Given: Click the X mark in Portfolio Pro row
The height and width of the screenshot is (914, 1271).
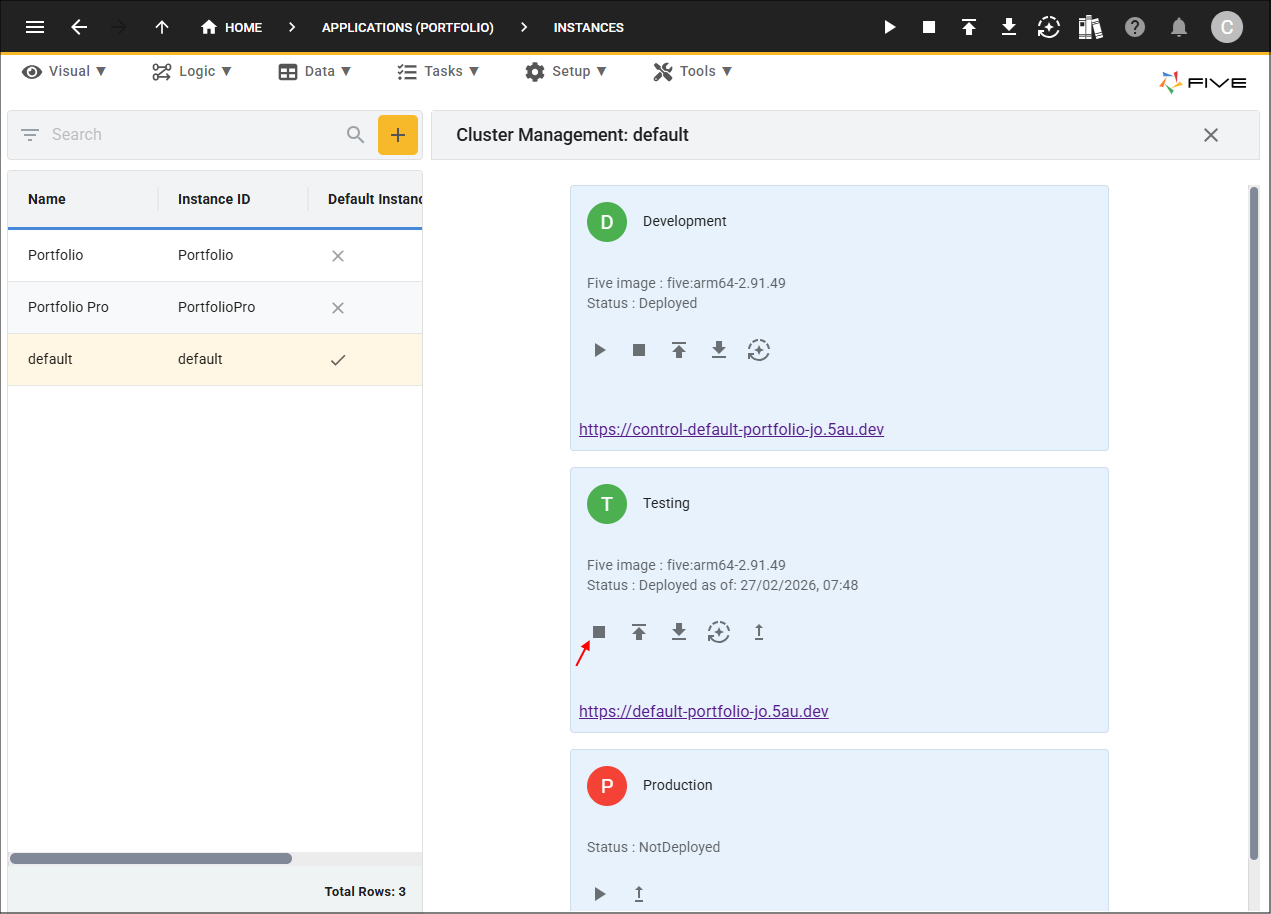Looking at the screenshot, I should 338,307.
